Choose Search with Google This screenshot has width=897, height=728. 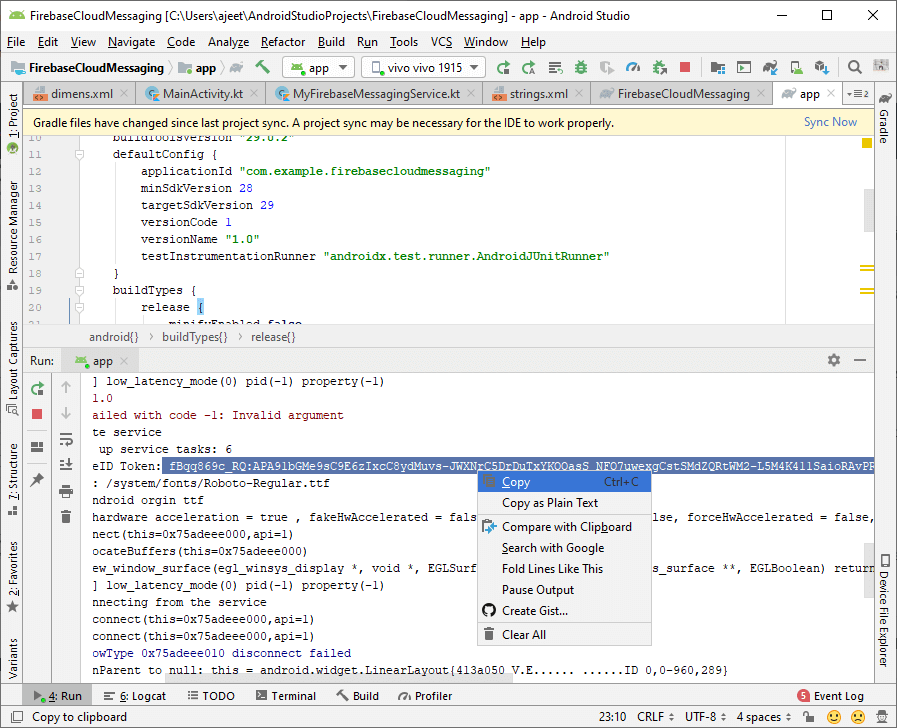tap(564, 548)
